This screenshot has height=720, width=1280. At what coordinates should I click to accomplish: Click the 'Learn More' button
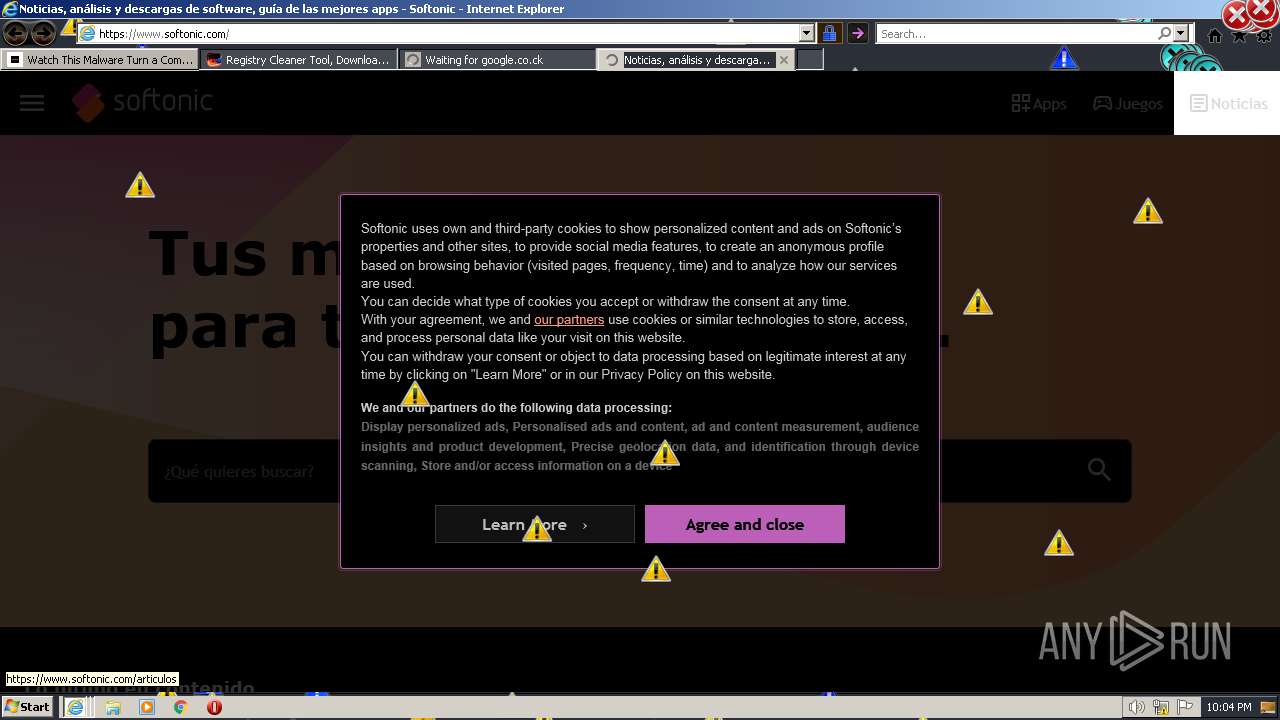[535, 524]
